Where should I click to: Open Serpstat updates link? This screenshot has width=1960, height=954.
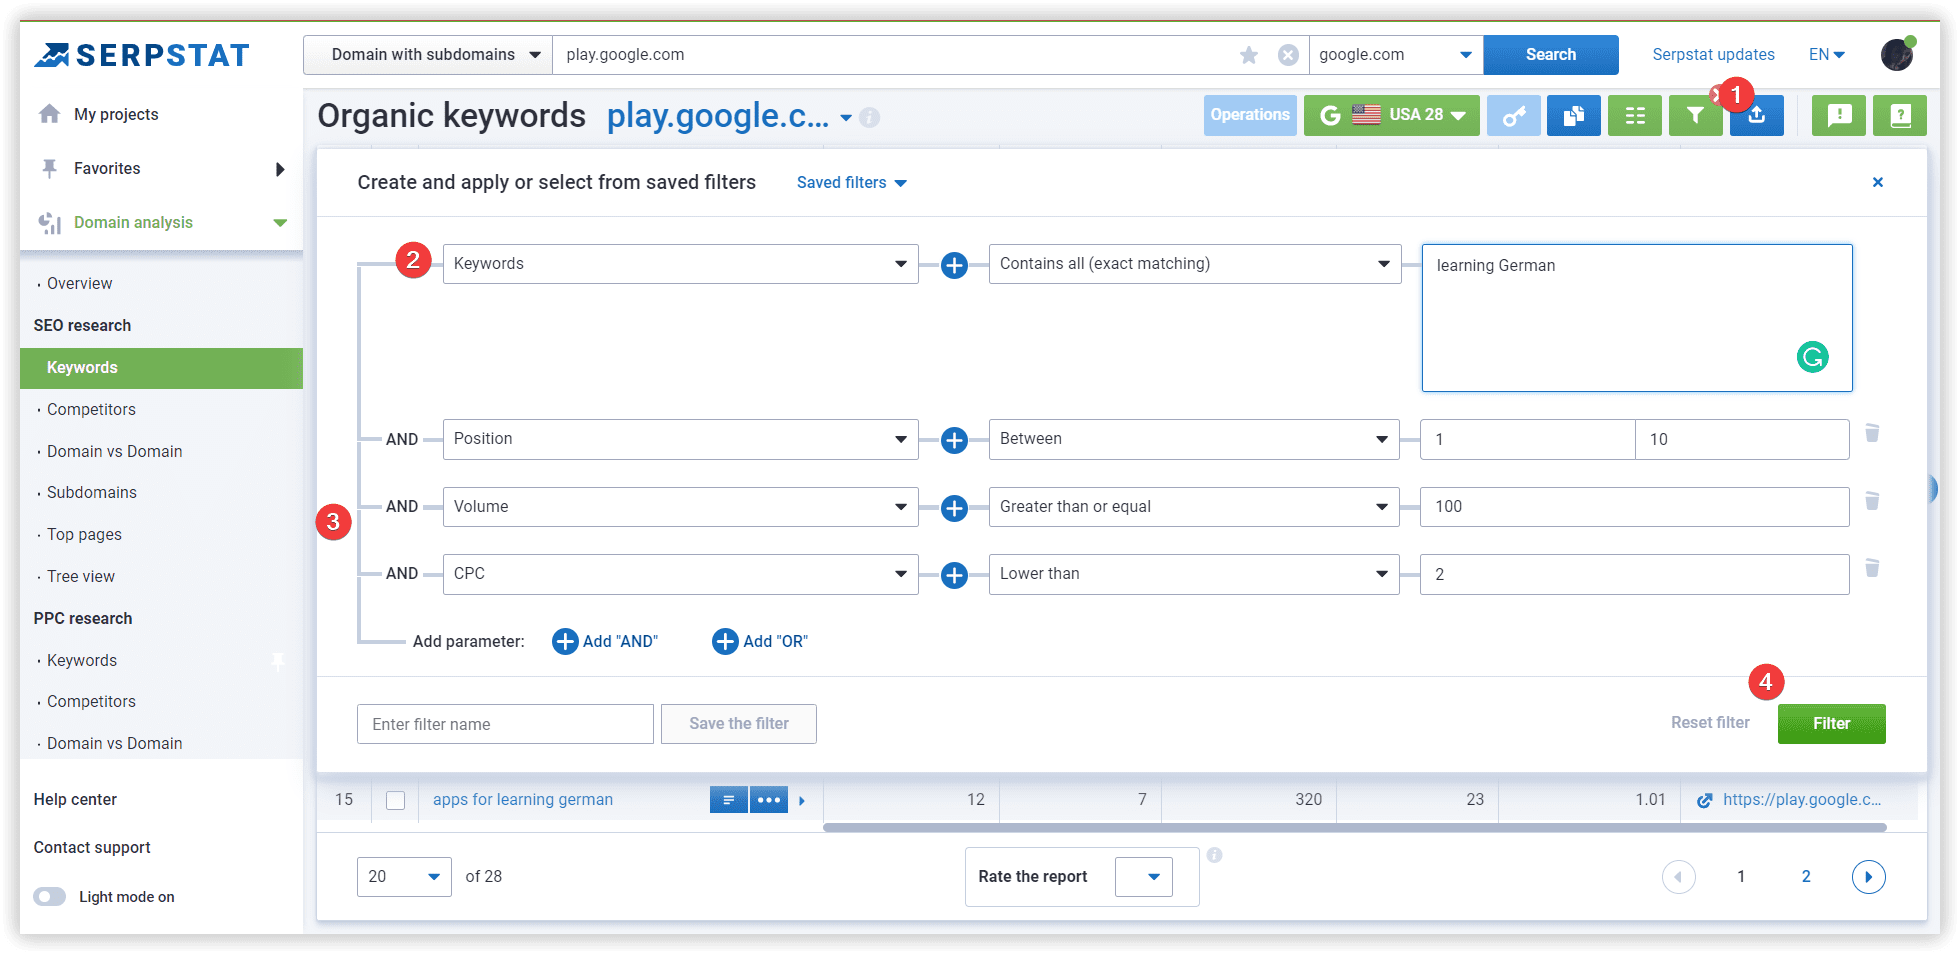(1713, 55)
